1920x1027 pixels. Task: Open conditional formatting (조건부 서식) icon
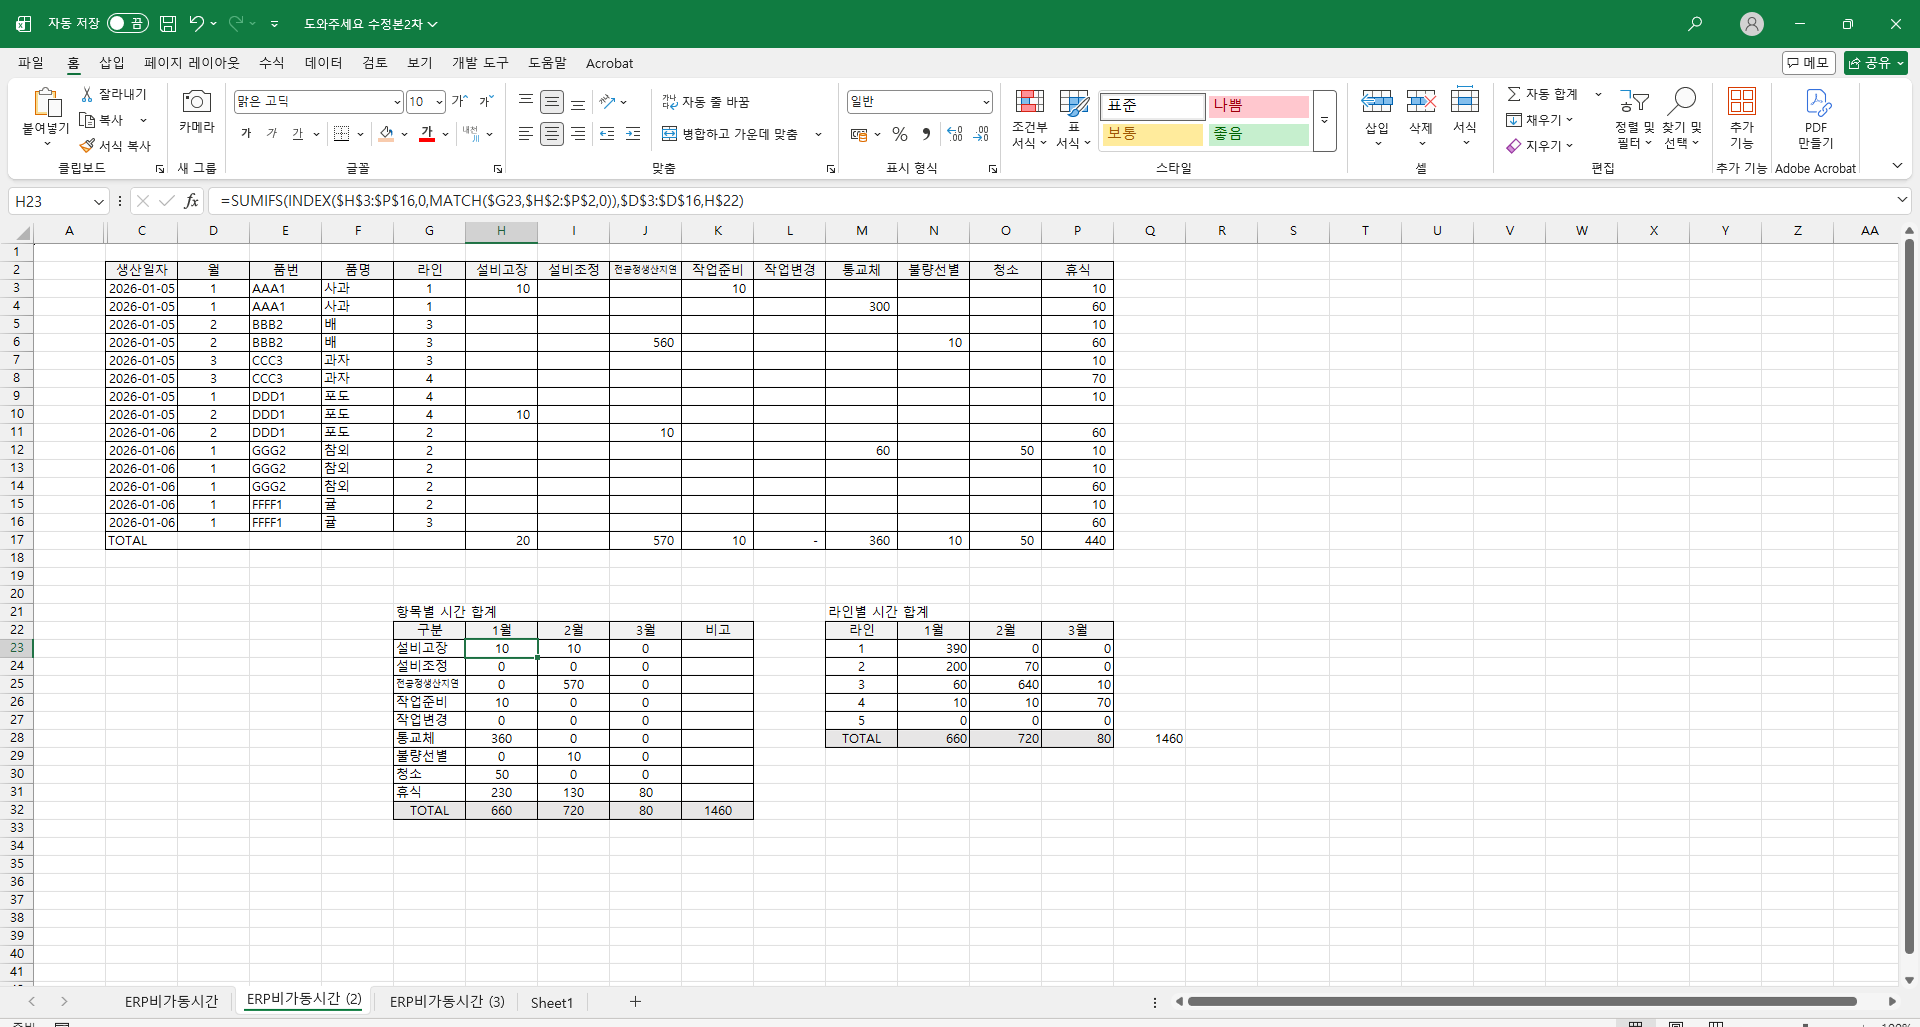1029,103
